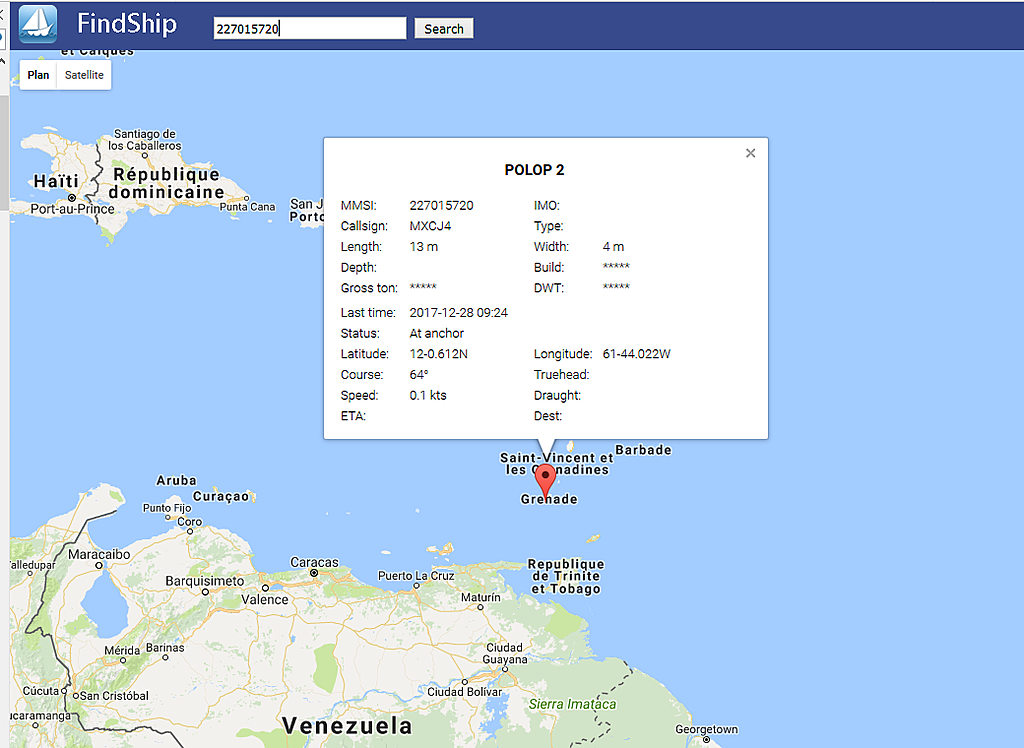Click the FindShip title text
The width and height of the screenshot is (1024, 748).
[x=127, y=24]
